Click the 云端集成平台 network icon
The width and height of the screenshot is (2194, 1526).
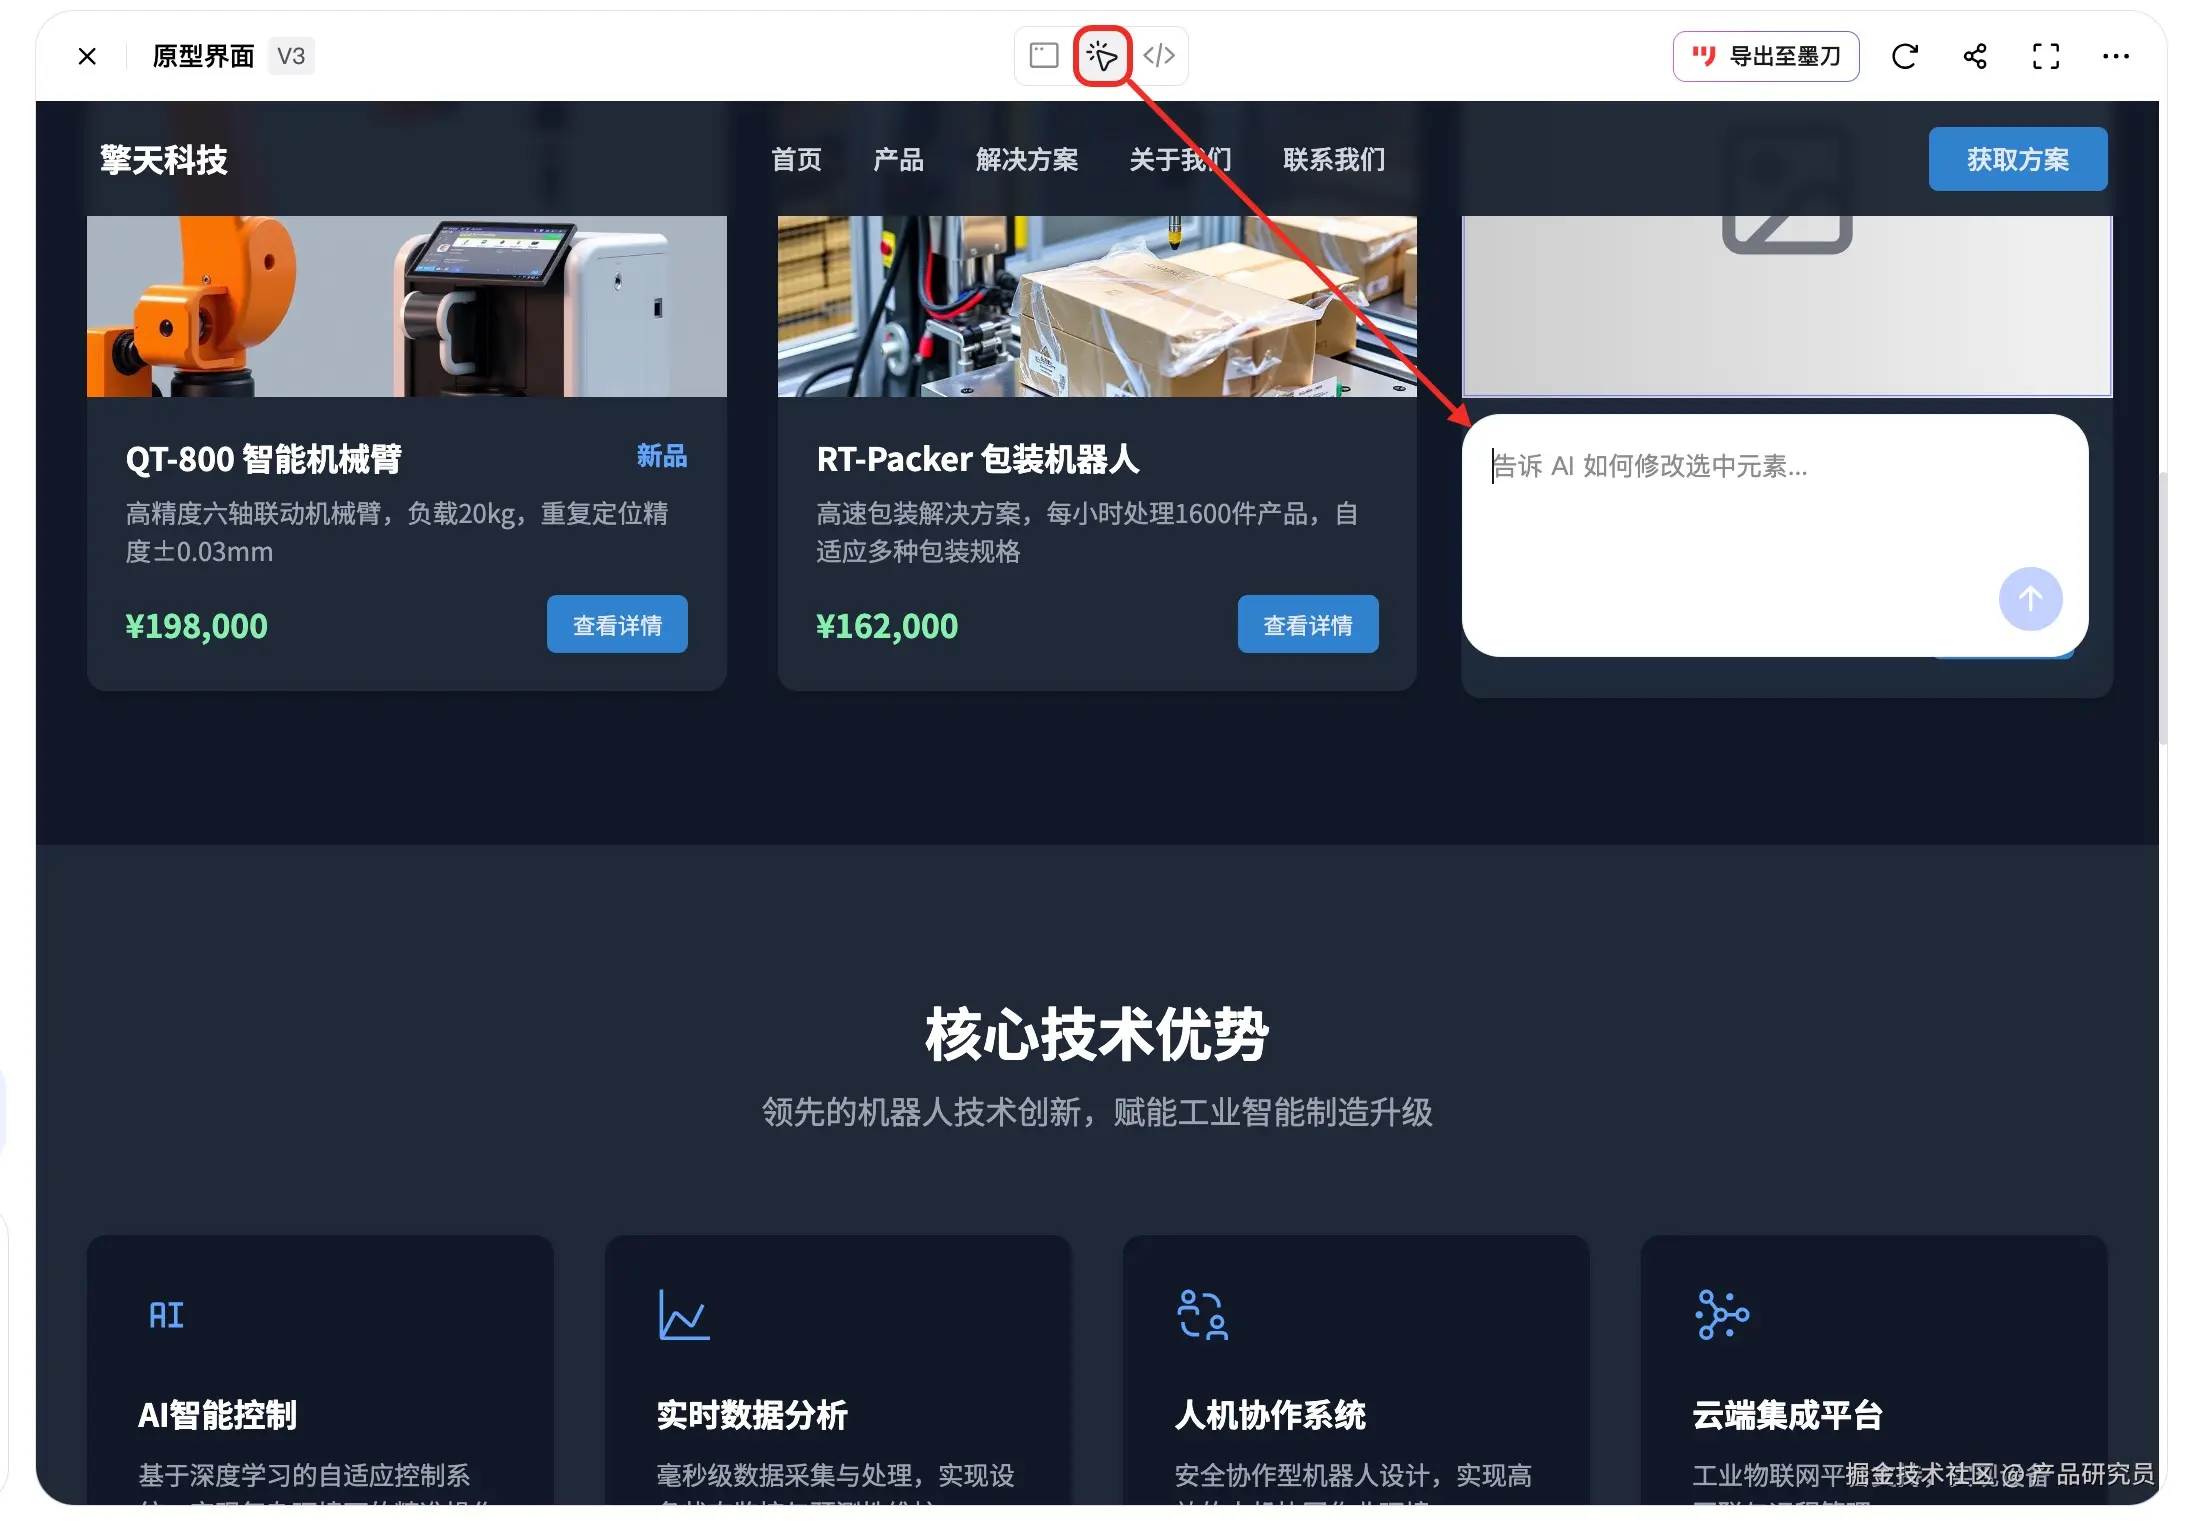(x=1722, y=1315)
